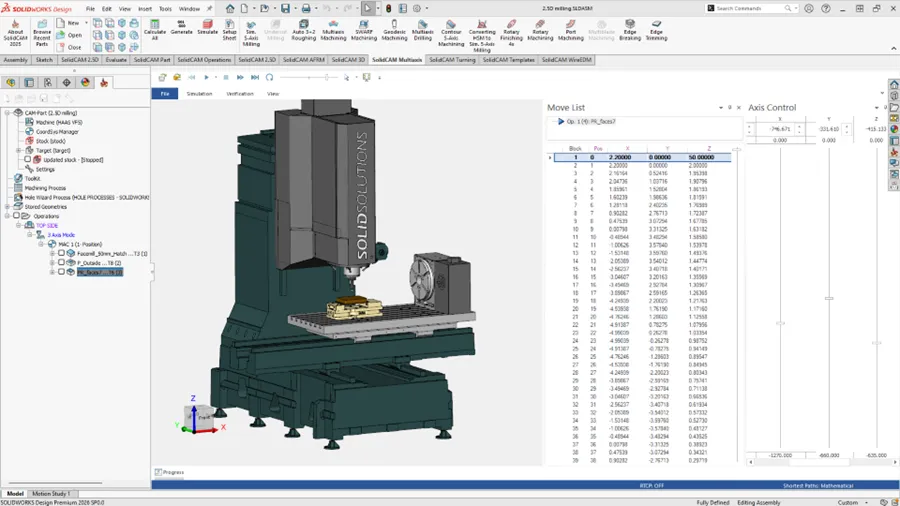Collapse the ribbon with the chevron
The width and height of the screenshot is (900, 506).
point(894,48)
